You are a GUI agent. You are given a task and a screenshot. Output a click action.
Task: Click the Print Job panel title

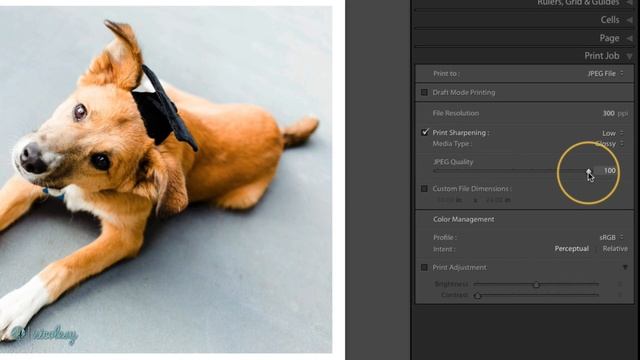tap(602, 56)
